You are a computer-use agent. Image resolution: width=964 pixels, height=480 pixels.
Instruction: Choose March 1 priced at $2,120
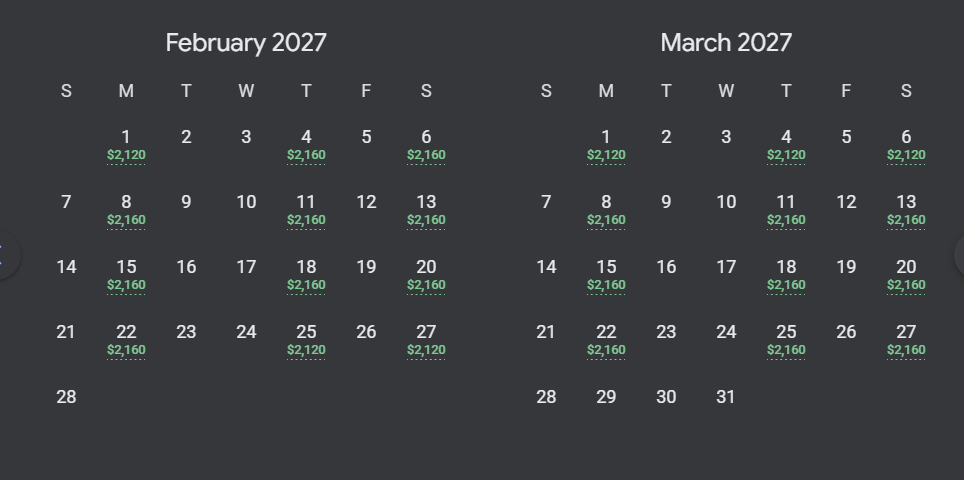pyautogui.click(x=606, y=145)
